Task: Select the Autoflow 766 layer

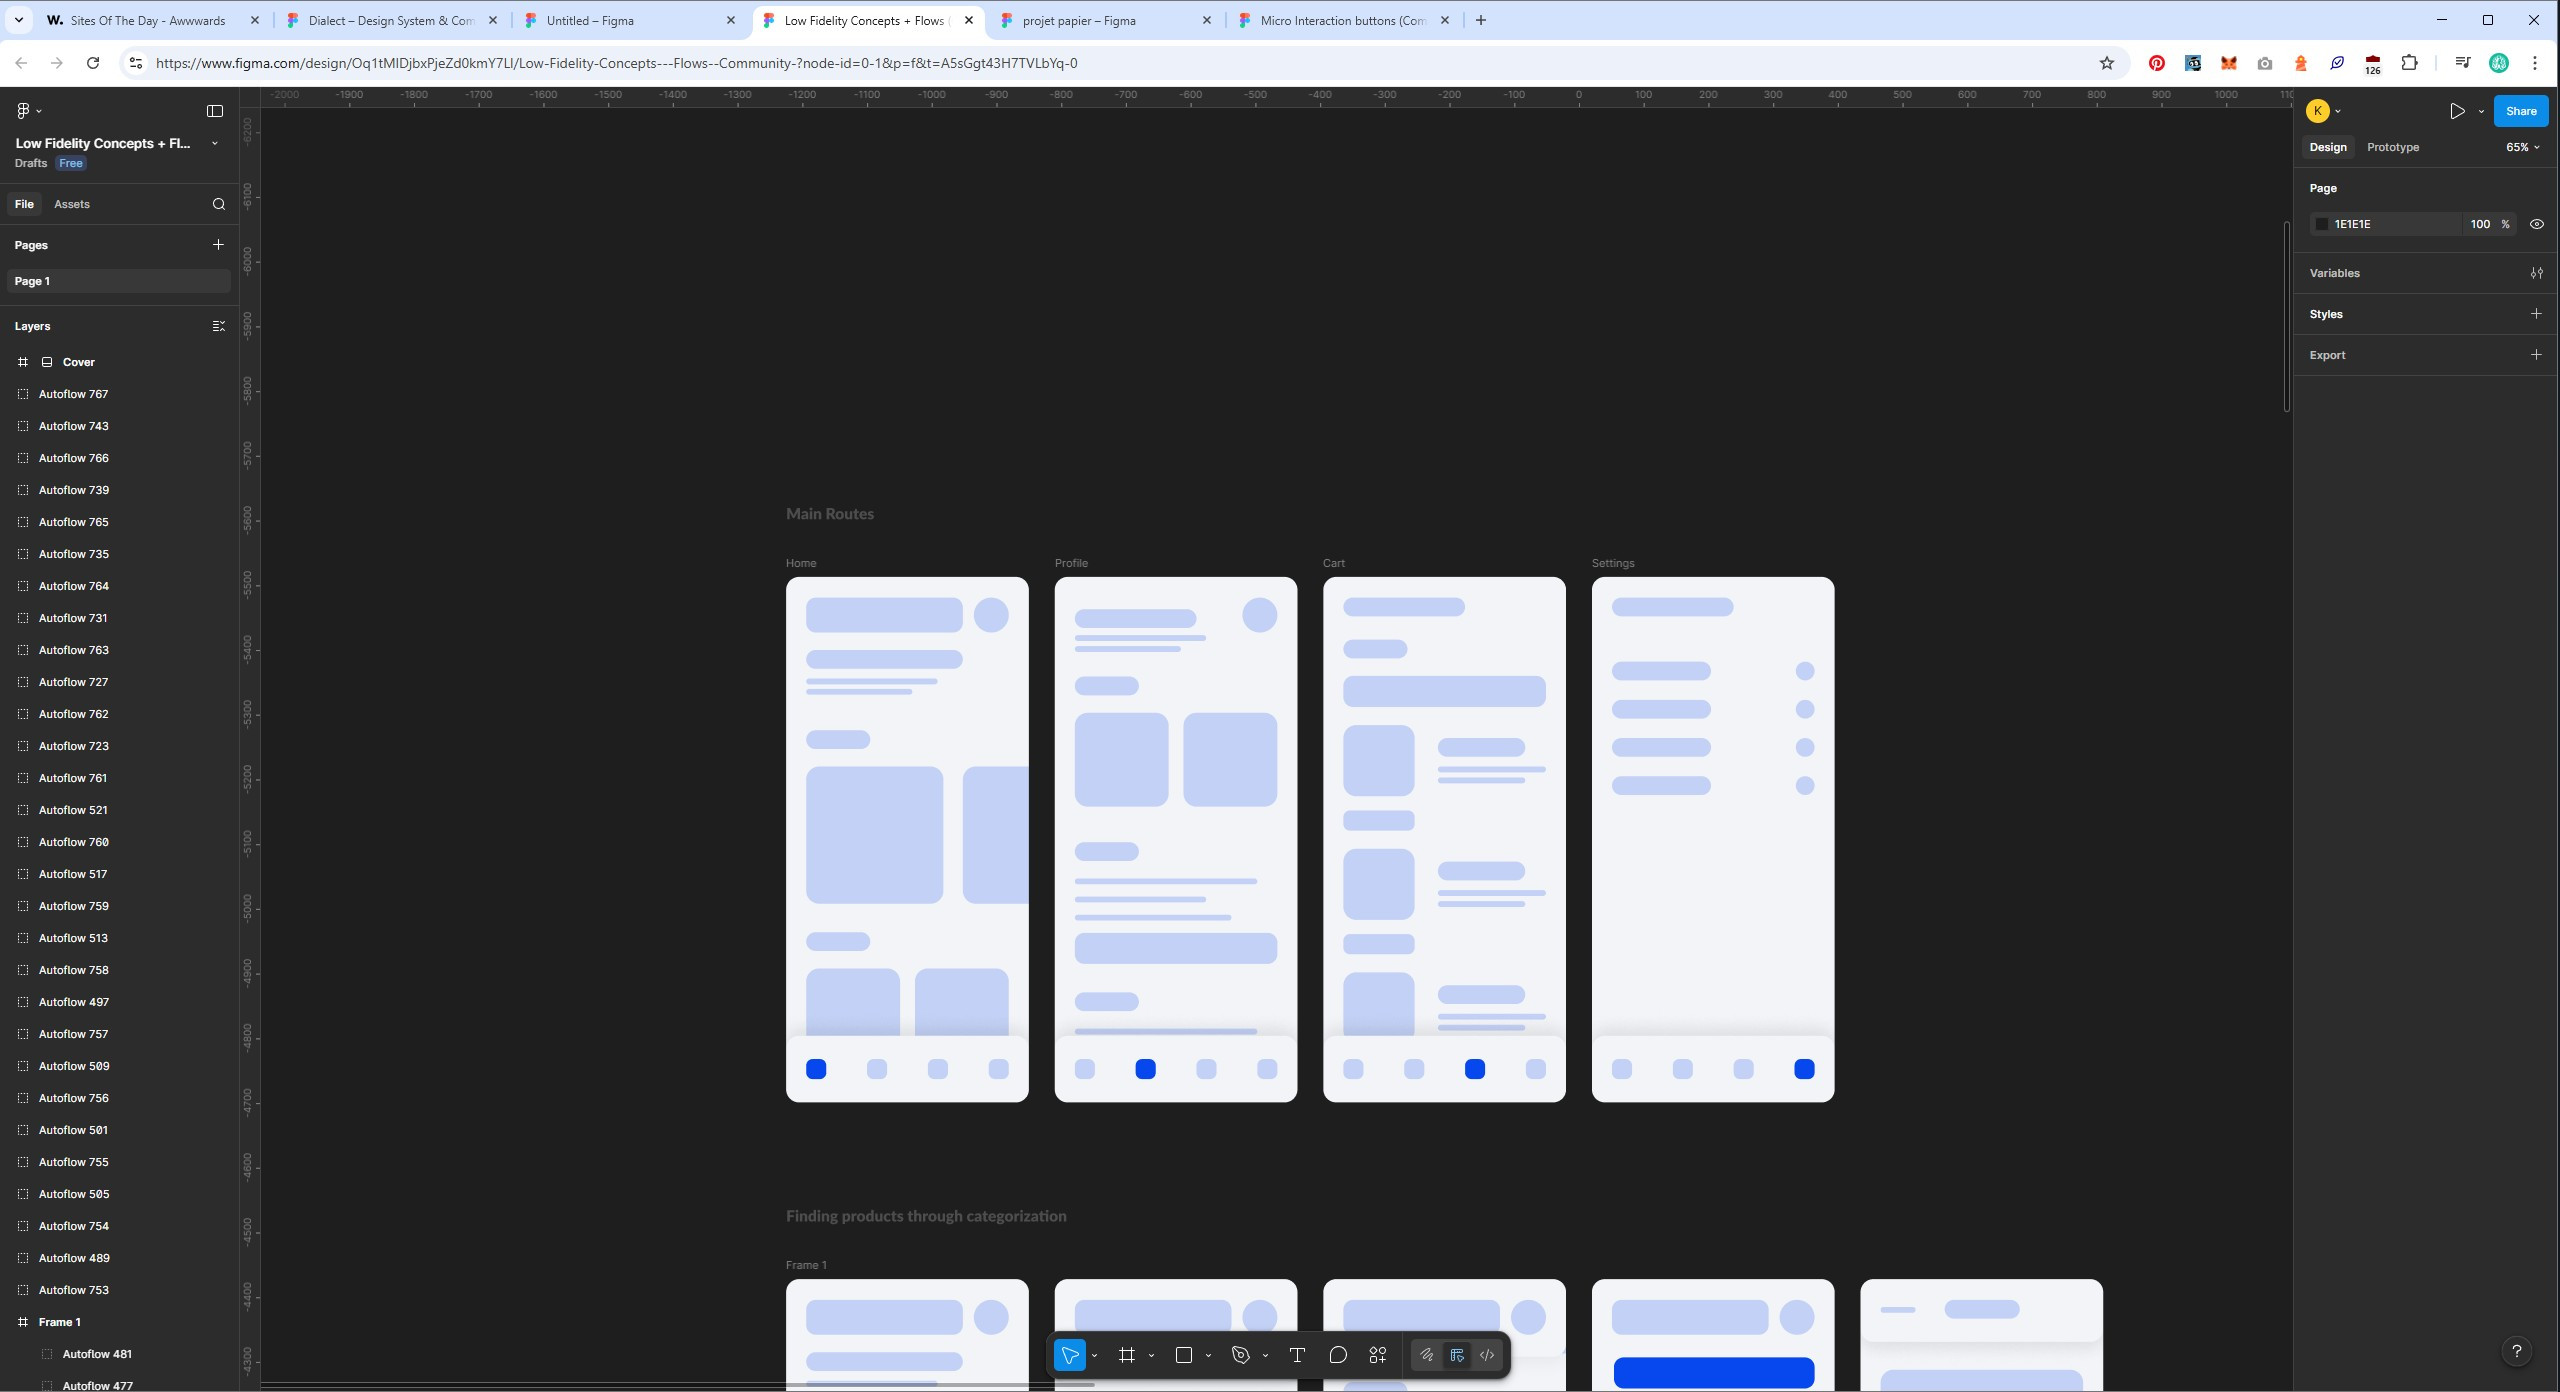Action: 74,458
